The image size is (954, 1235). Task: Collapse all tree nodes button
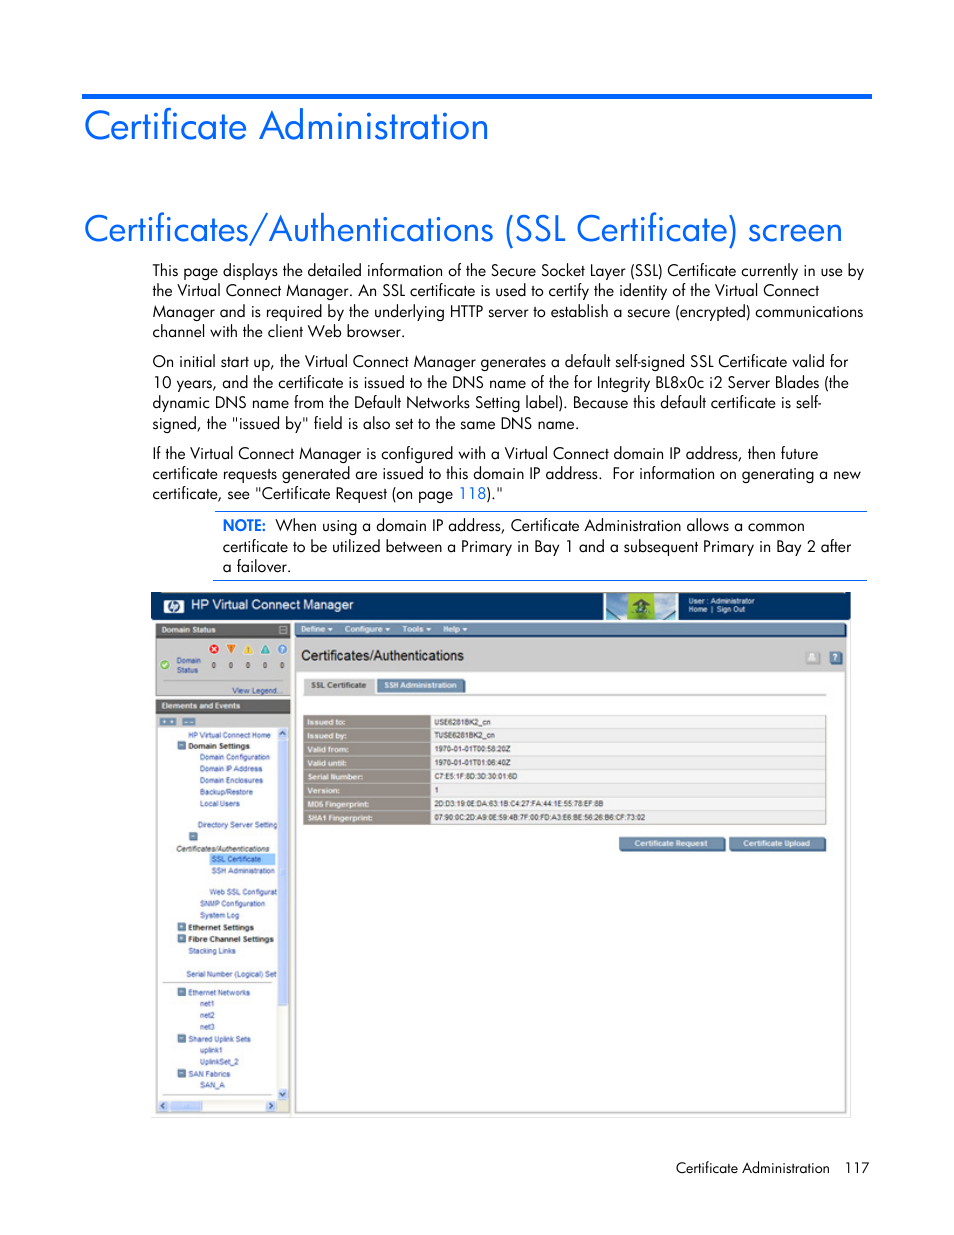tap(189, 721)
